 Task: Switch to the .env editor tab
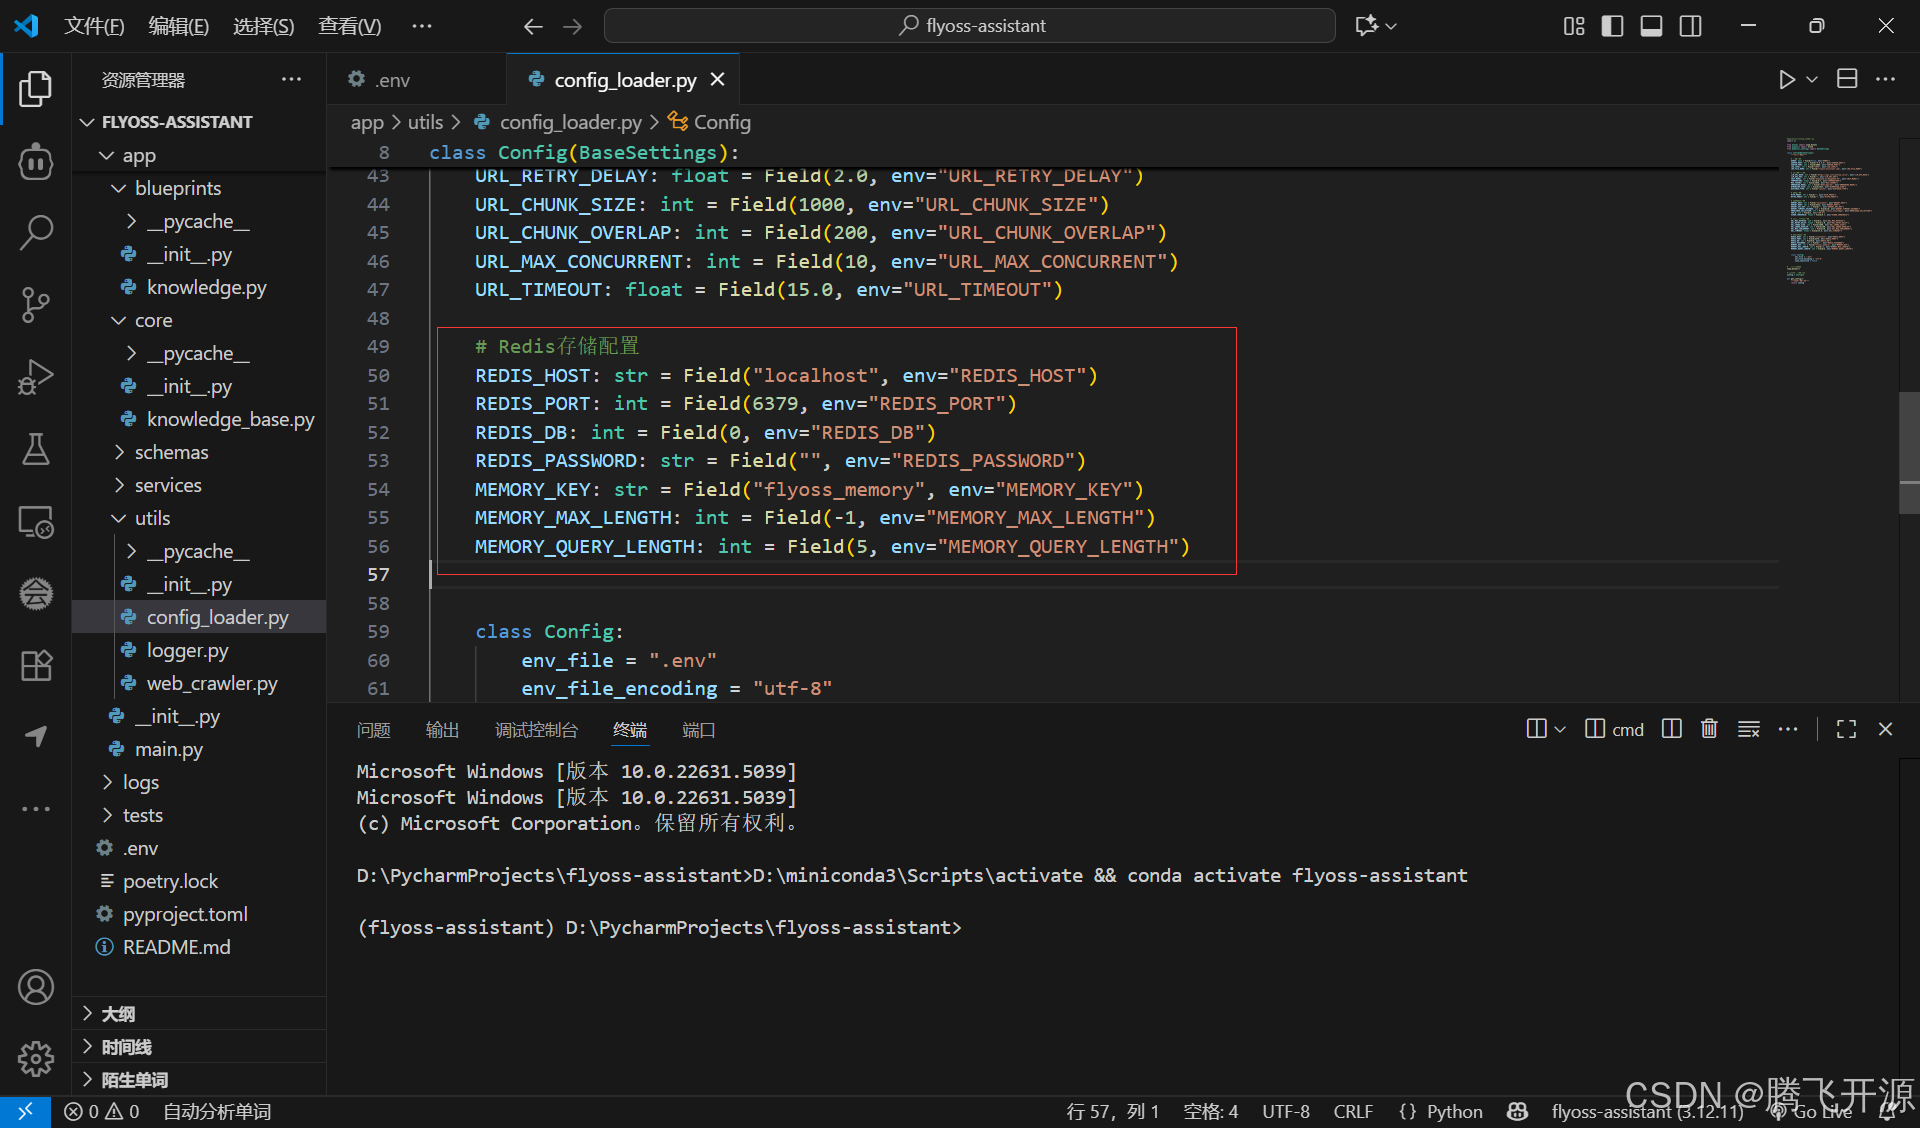point(392,80)
